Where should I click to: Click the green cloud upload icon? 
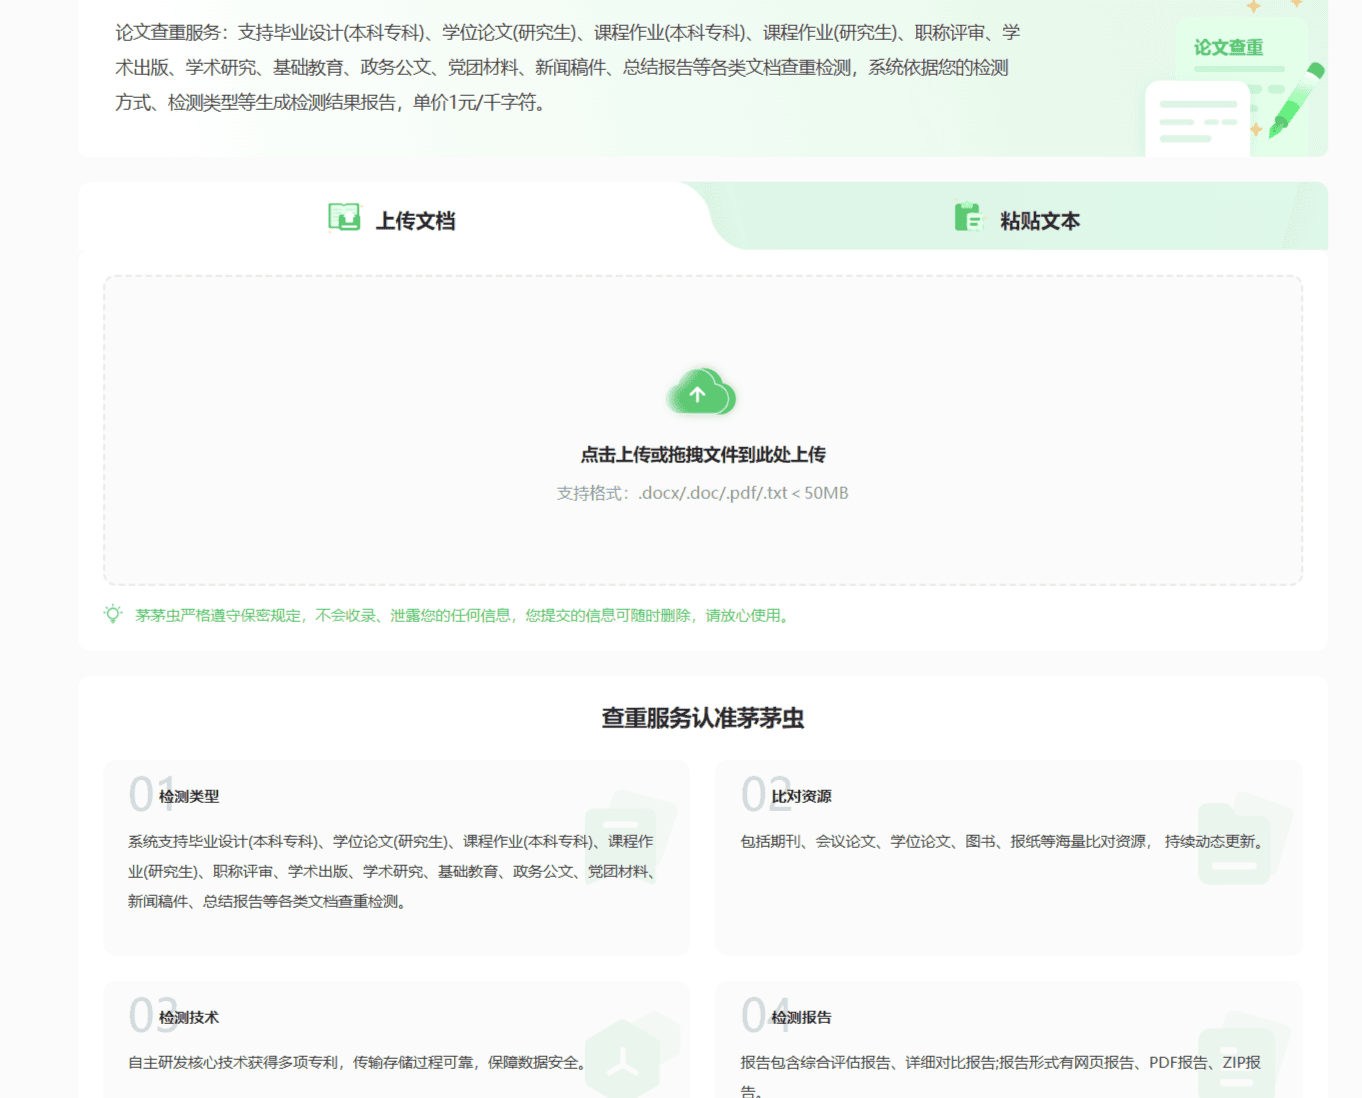[702, 392]
